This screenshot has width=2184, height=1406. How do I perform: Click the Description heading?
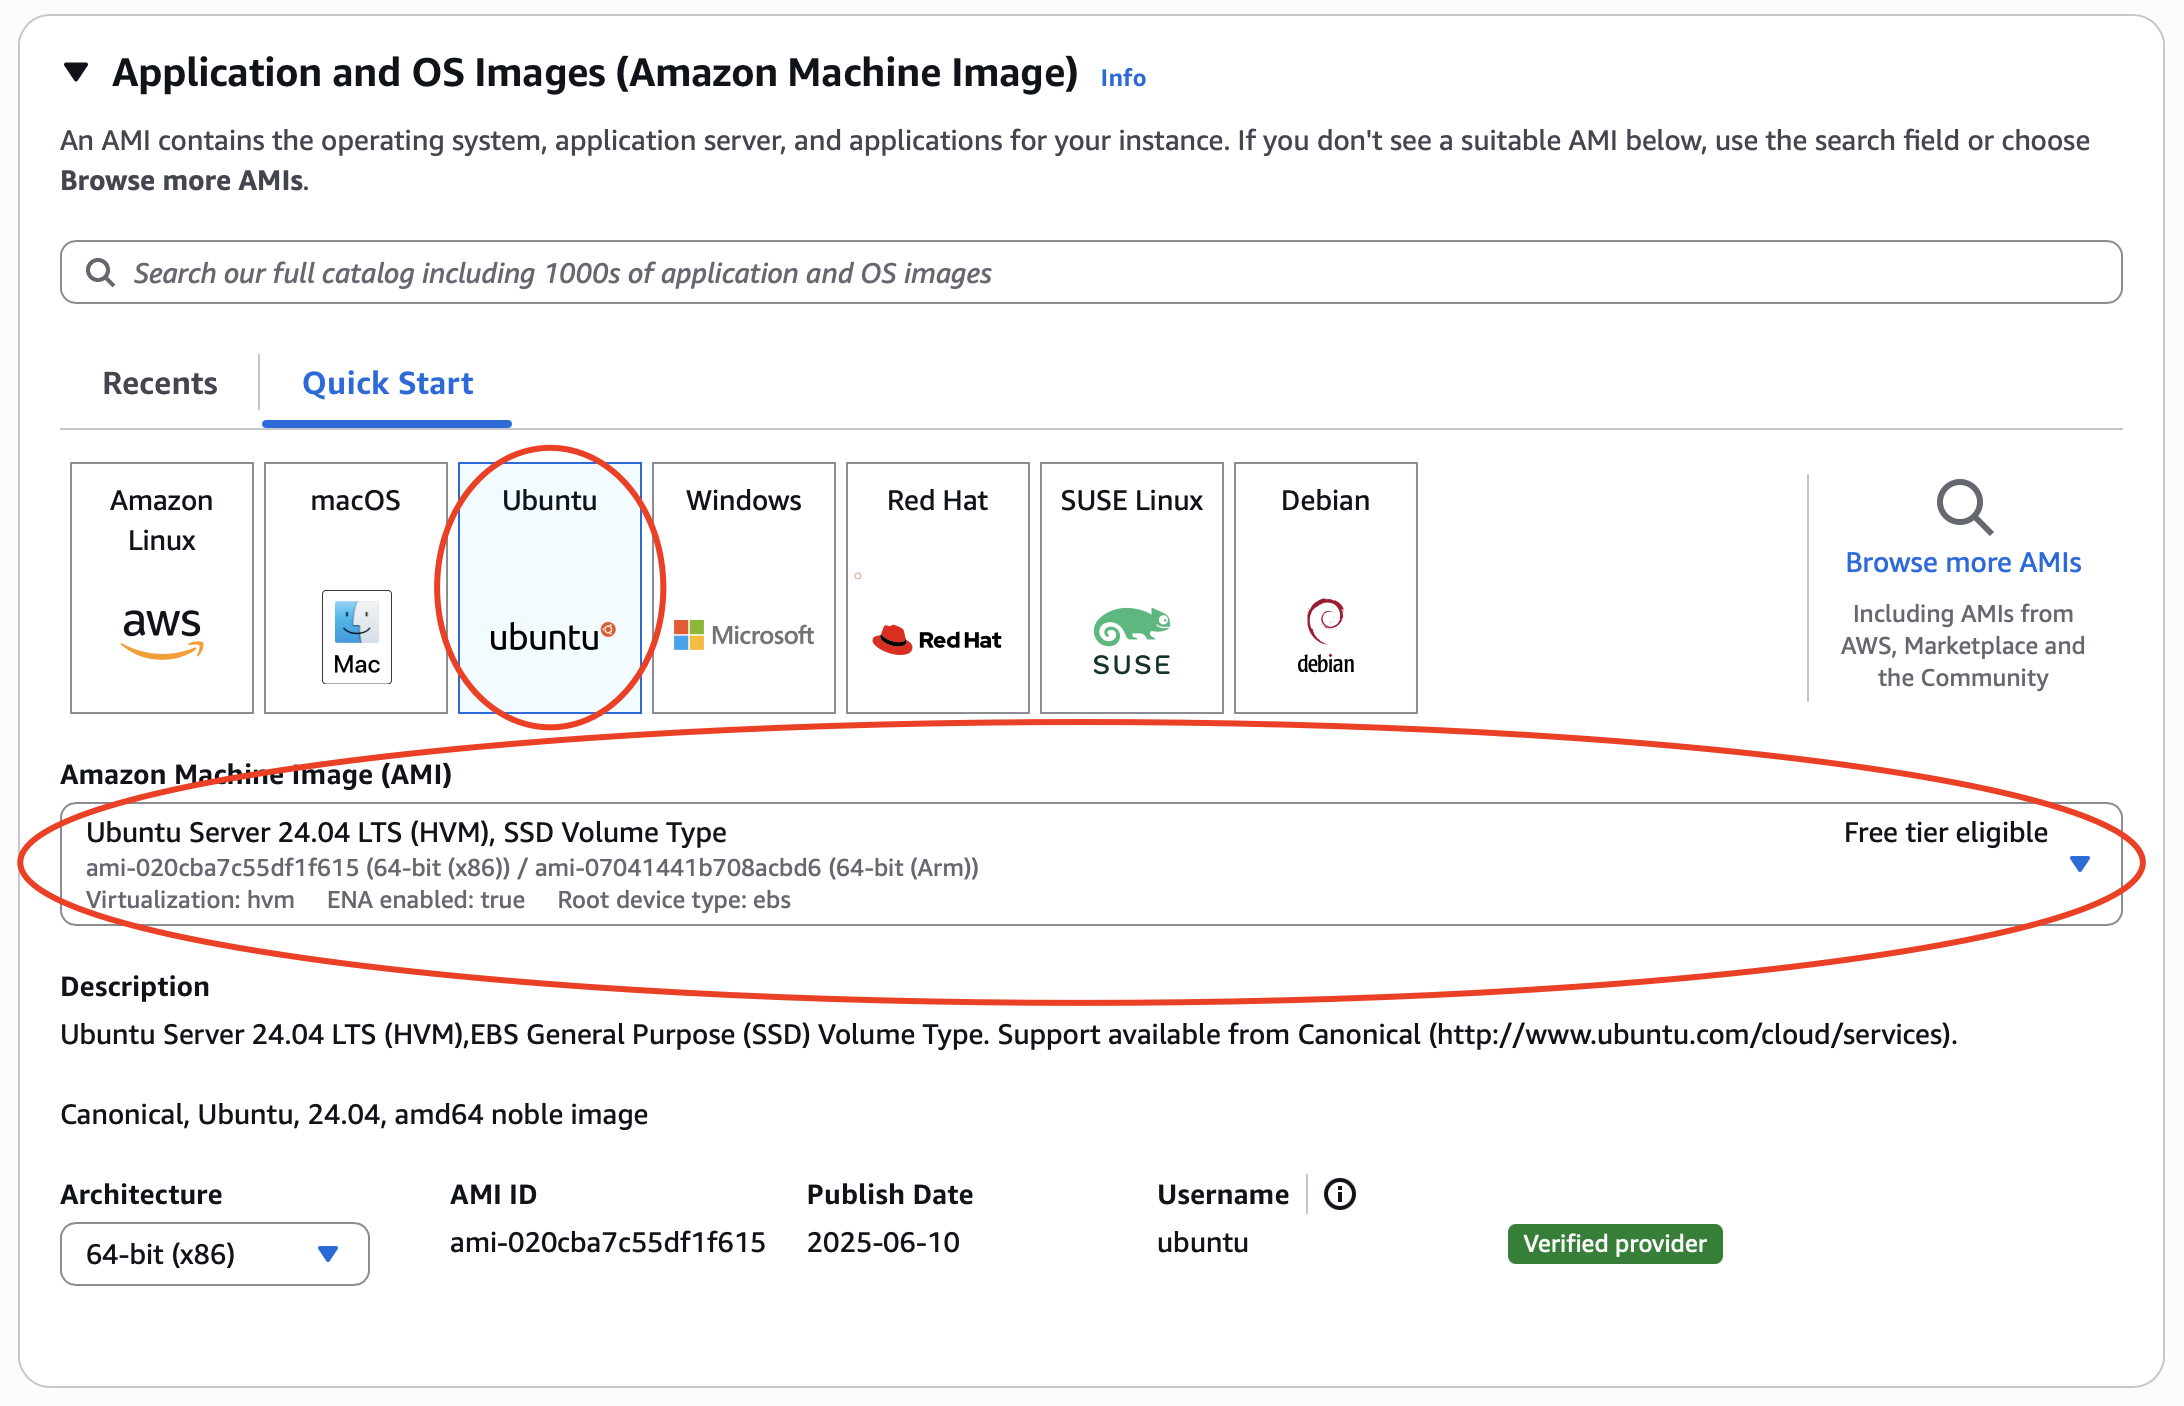point(135,986)
